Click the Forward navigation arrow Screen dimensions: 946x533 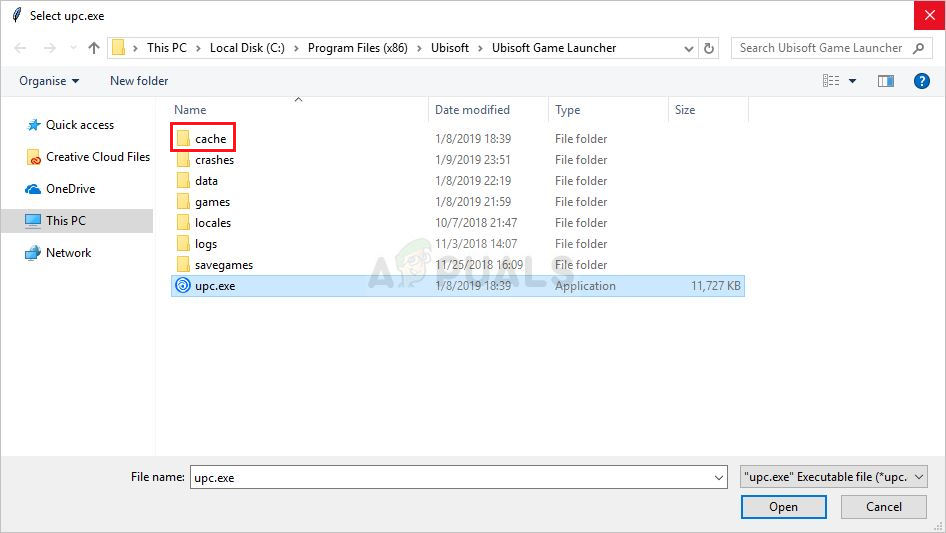tap(49, 48)
